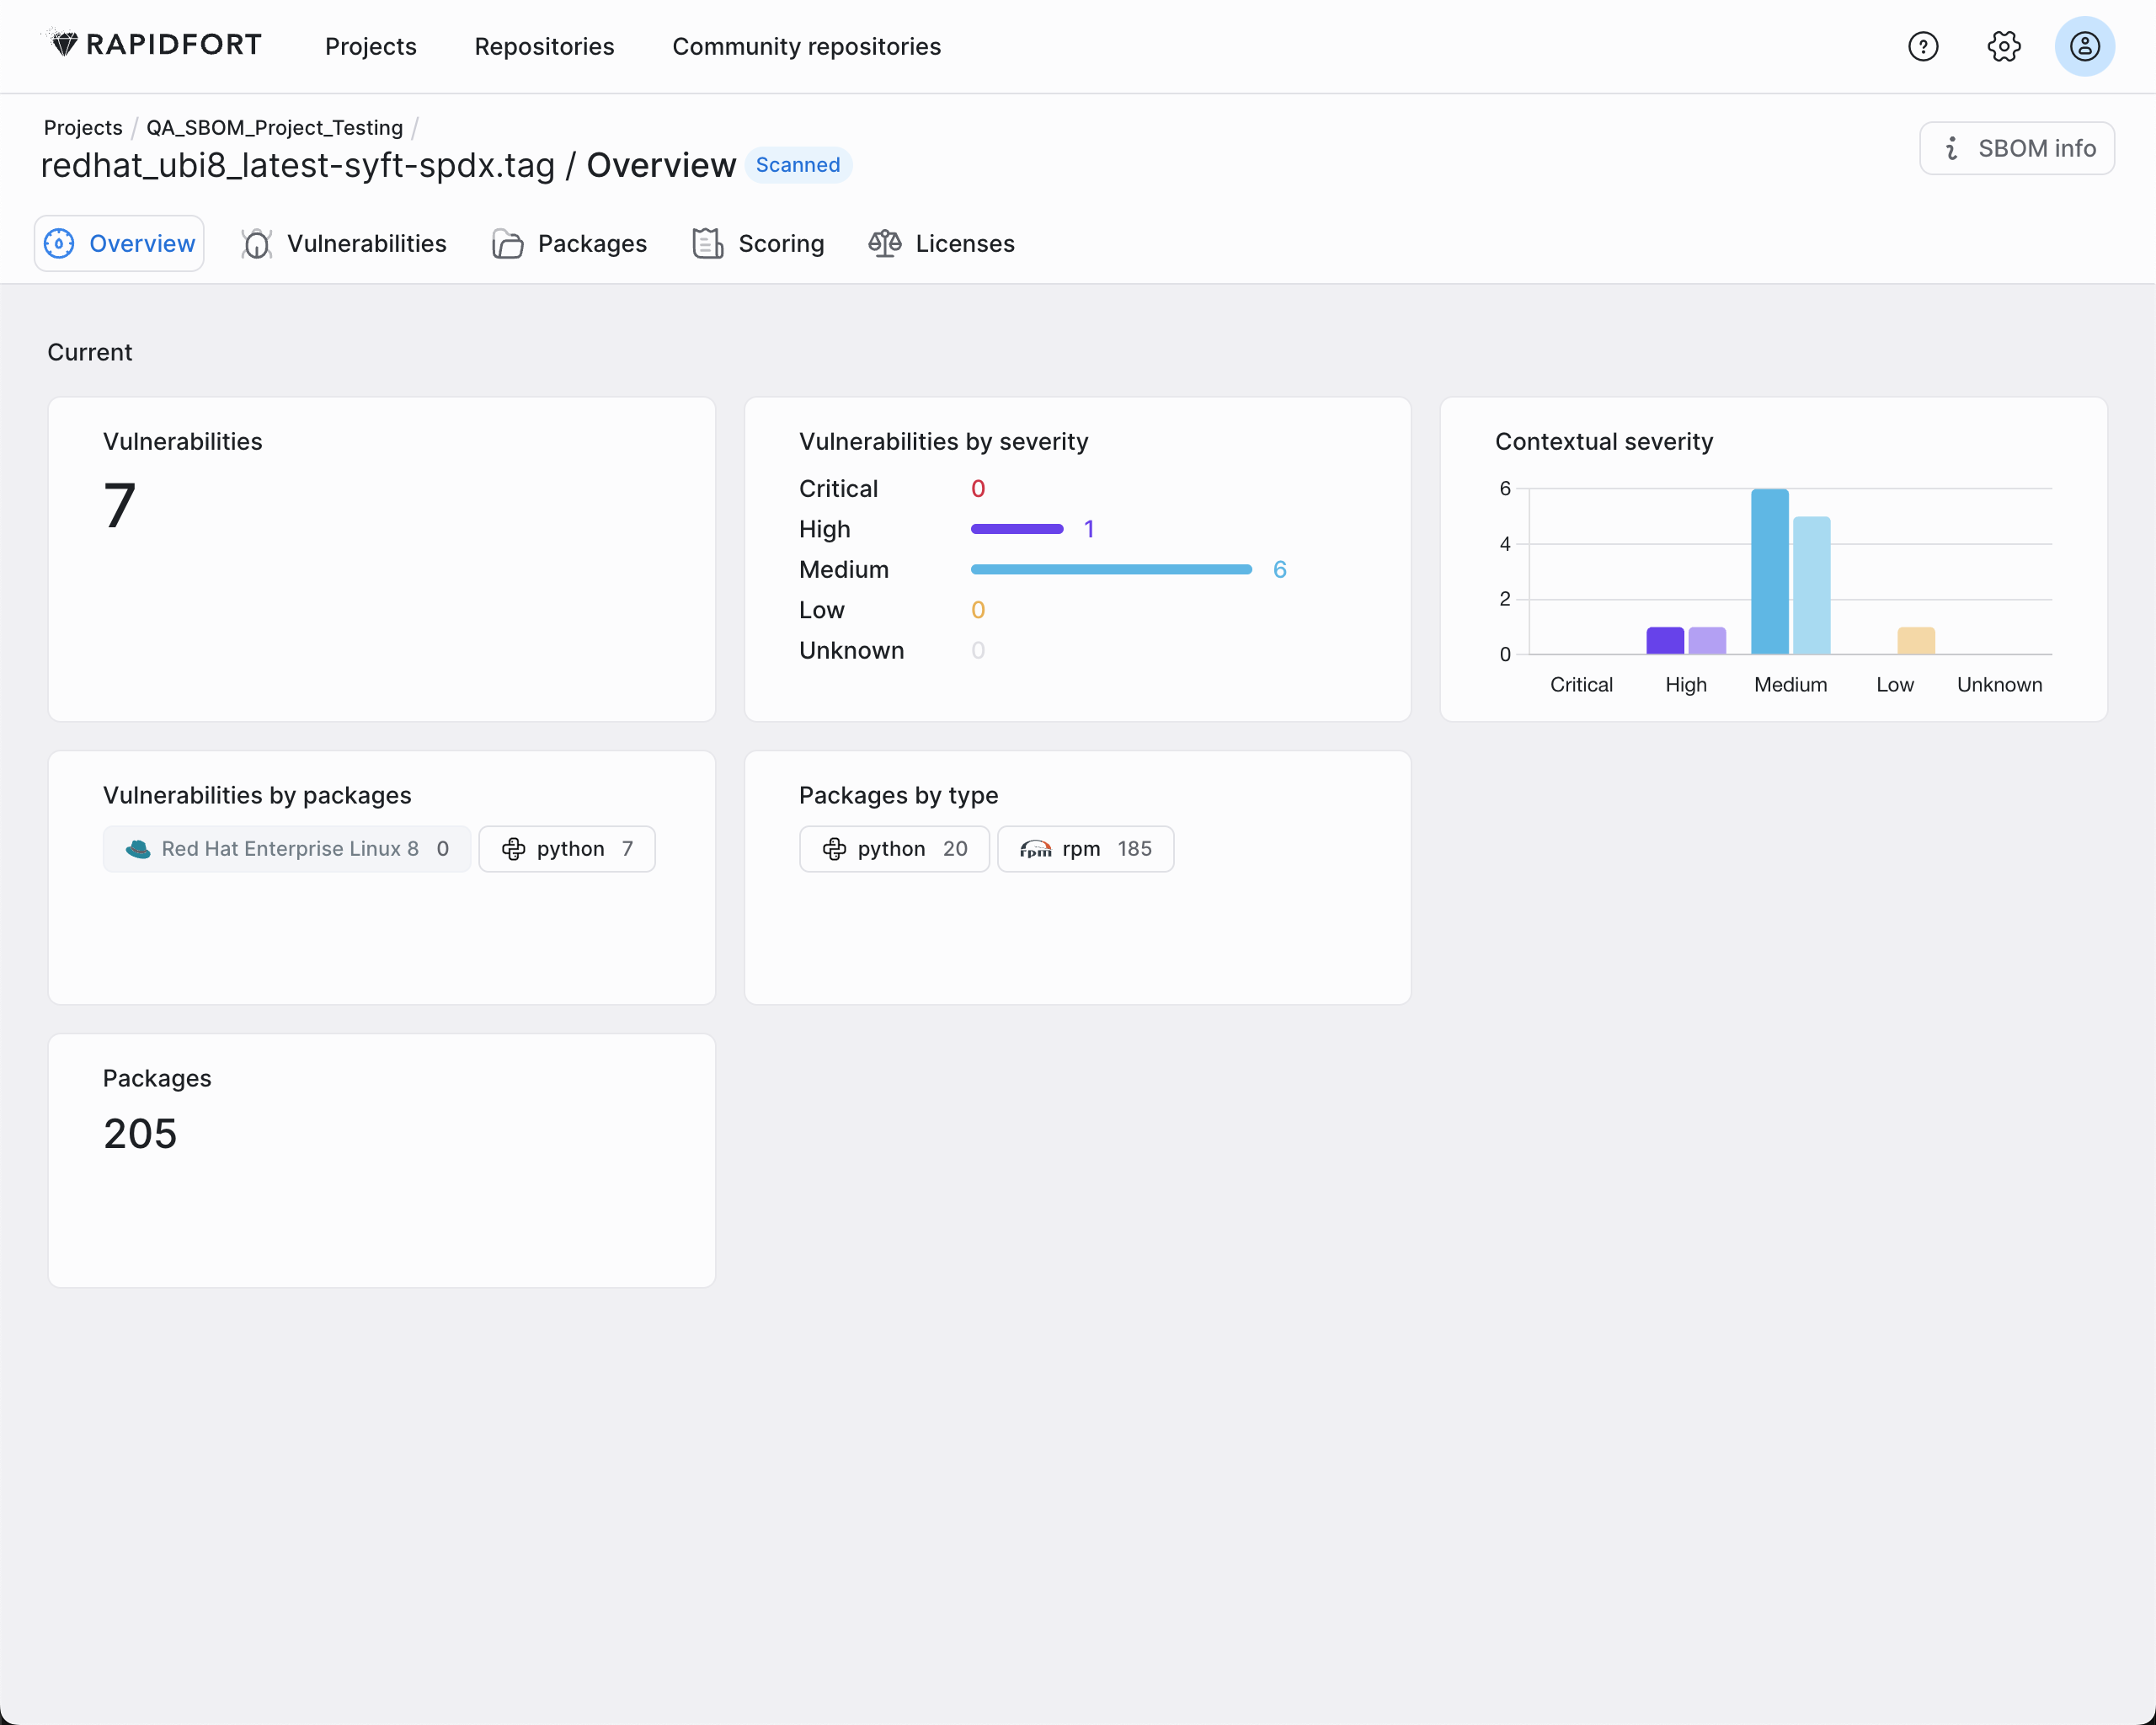Click the Current section label

click(x=90, y=353)
